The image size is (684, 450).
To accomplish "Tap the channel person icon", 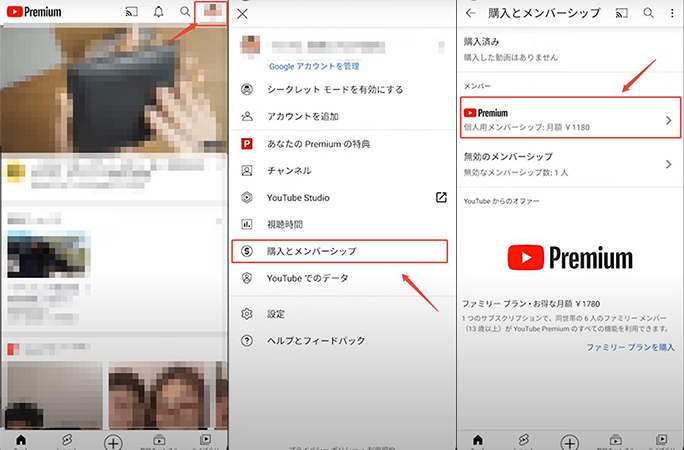I will [247, 170].
